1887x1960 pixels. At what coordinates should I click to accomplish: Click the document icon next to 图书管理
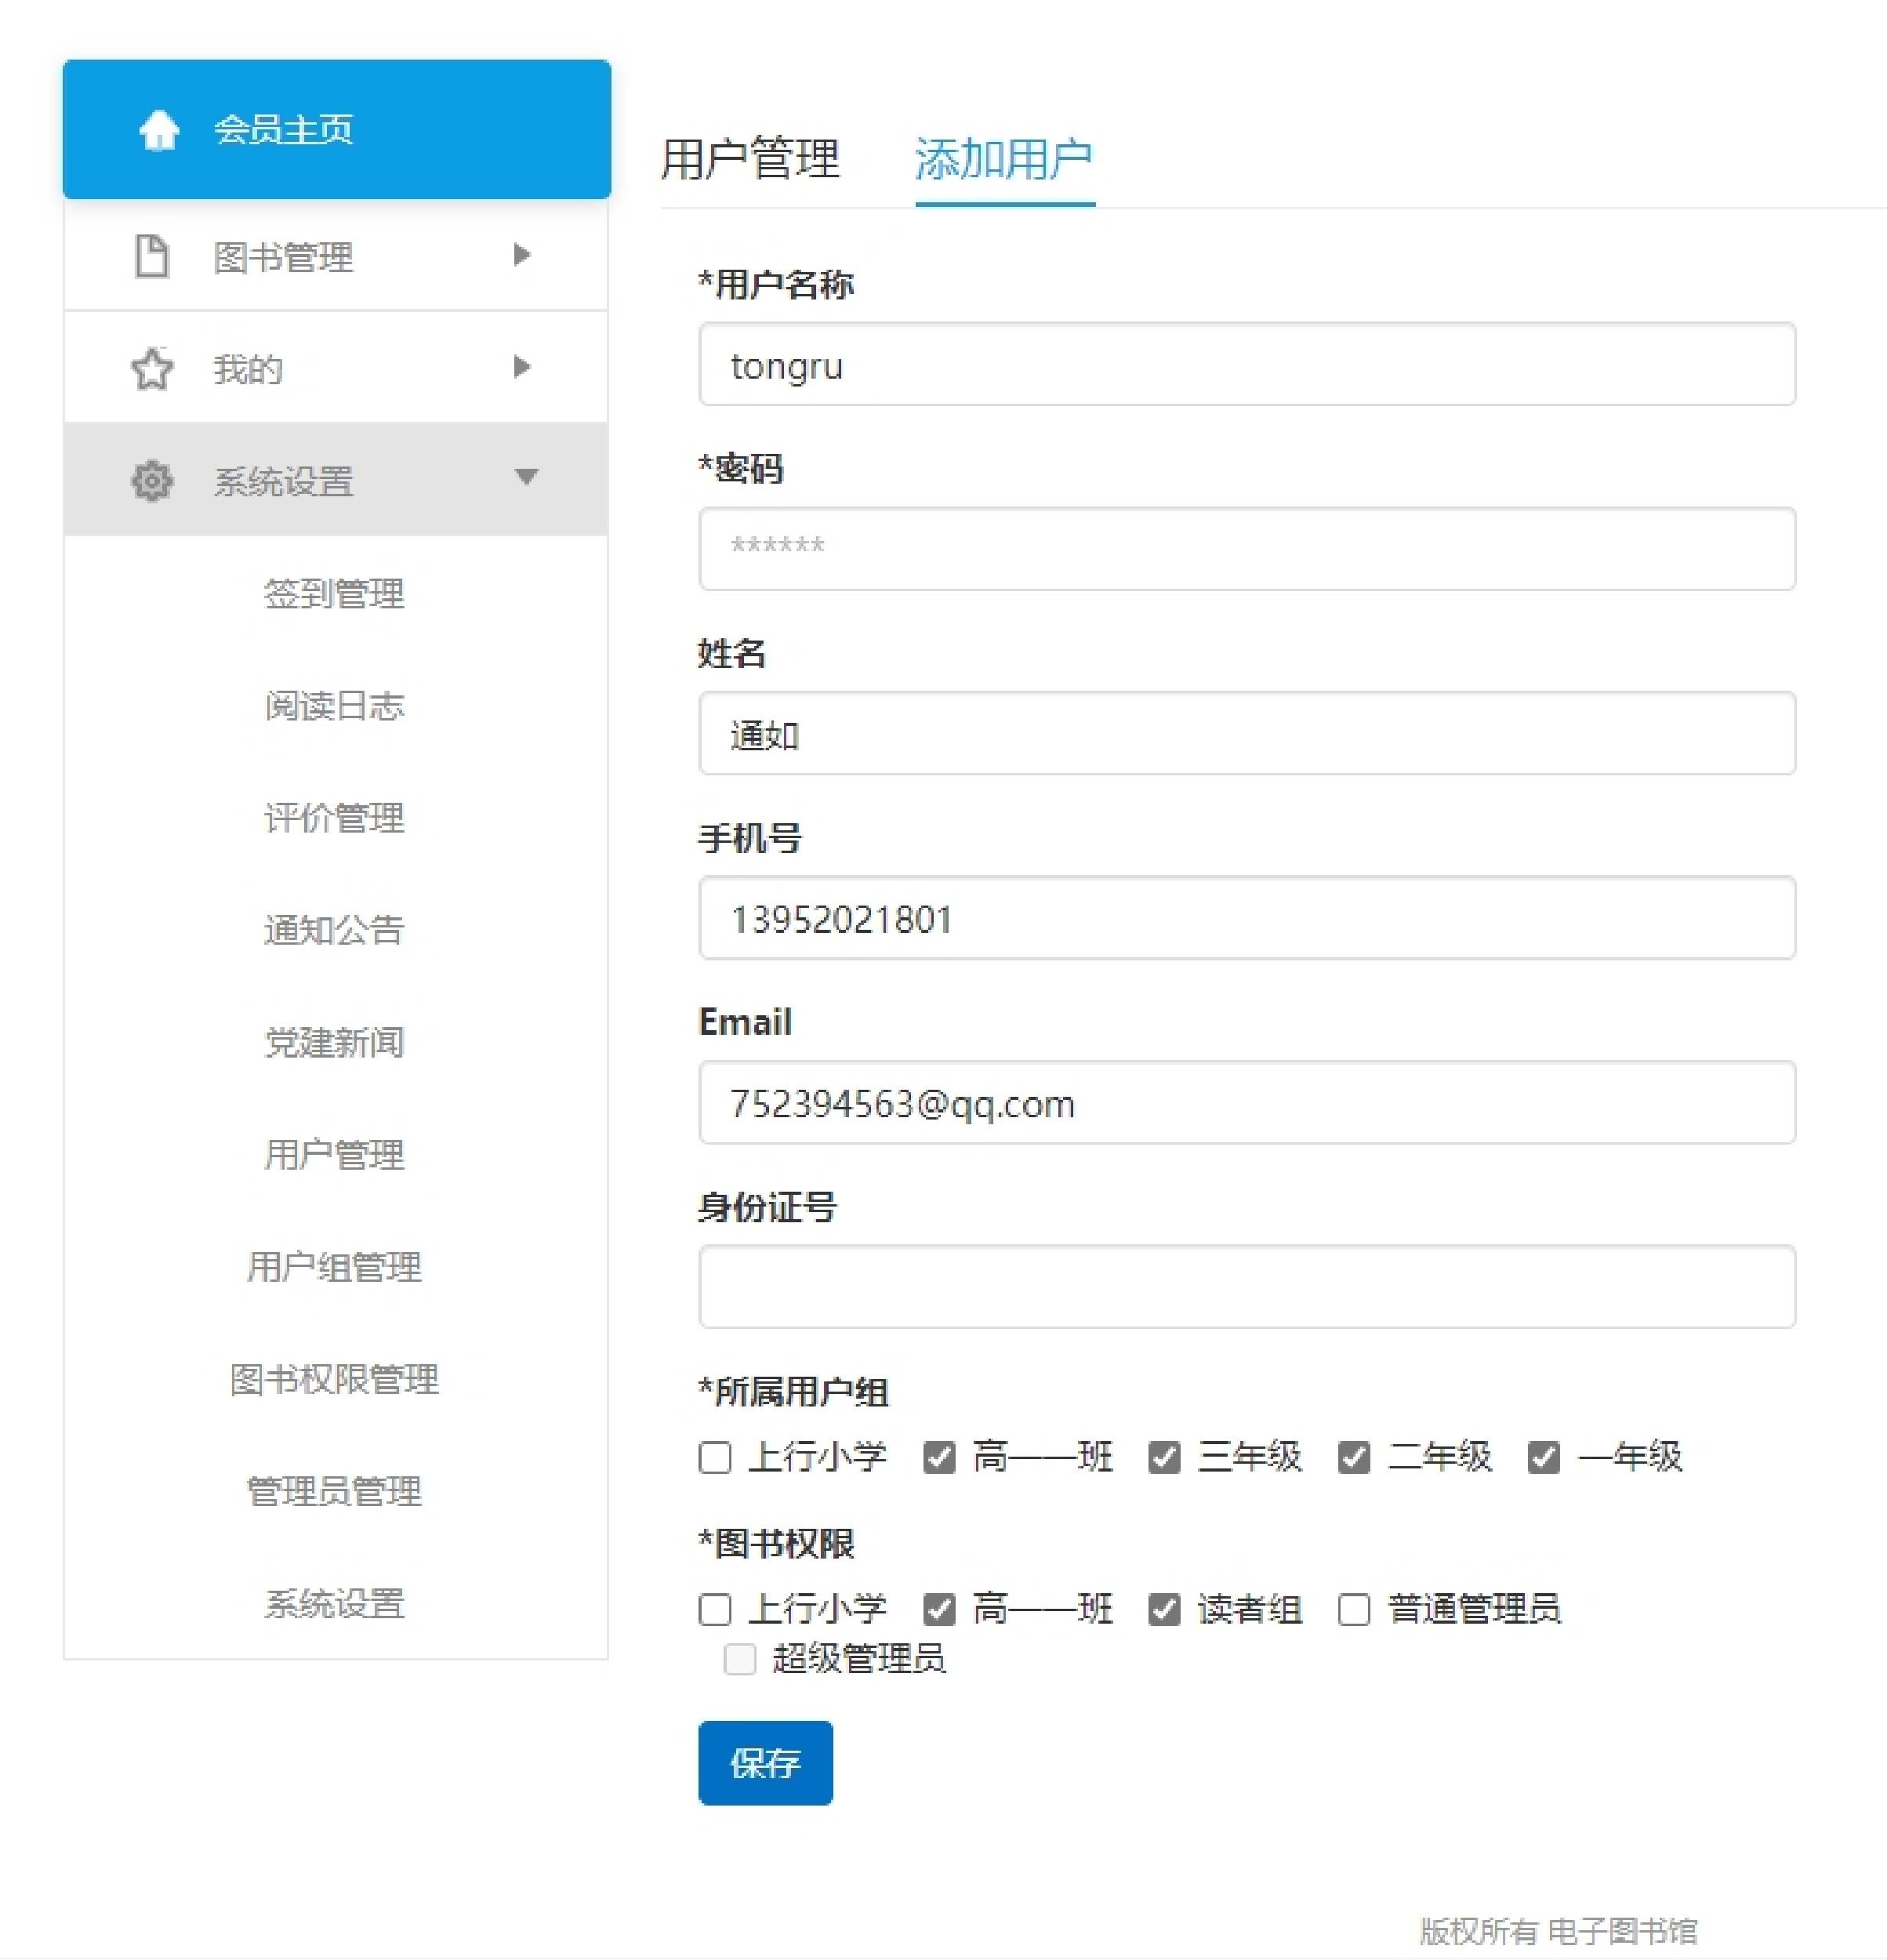pyautogui.click(x=152, y=256)
